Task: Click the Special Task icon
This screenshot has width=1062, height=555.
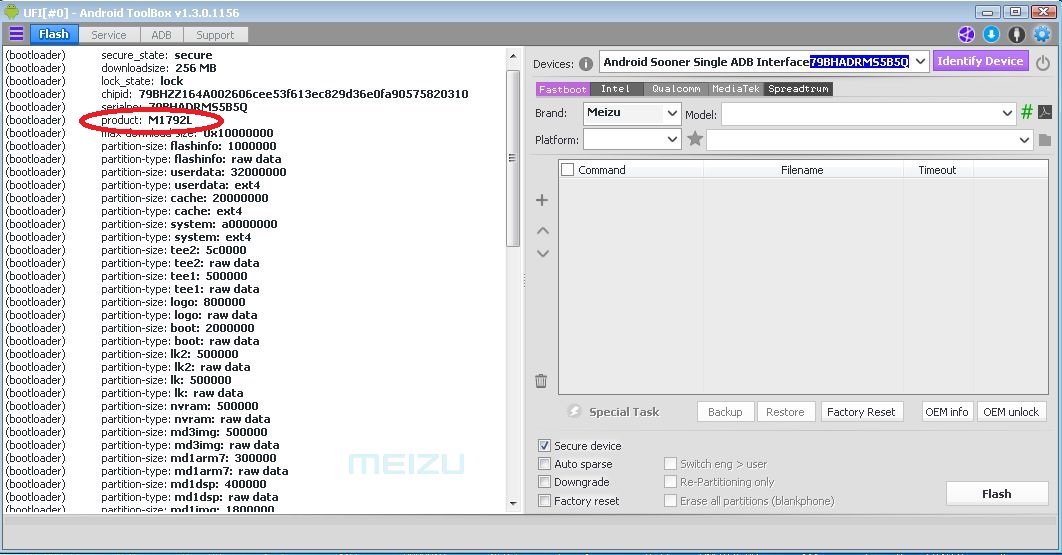Action: (574, 411)
